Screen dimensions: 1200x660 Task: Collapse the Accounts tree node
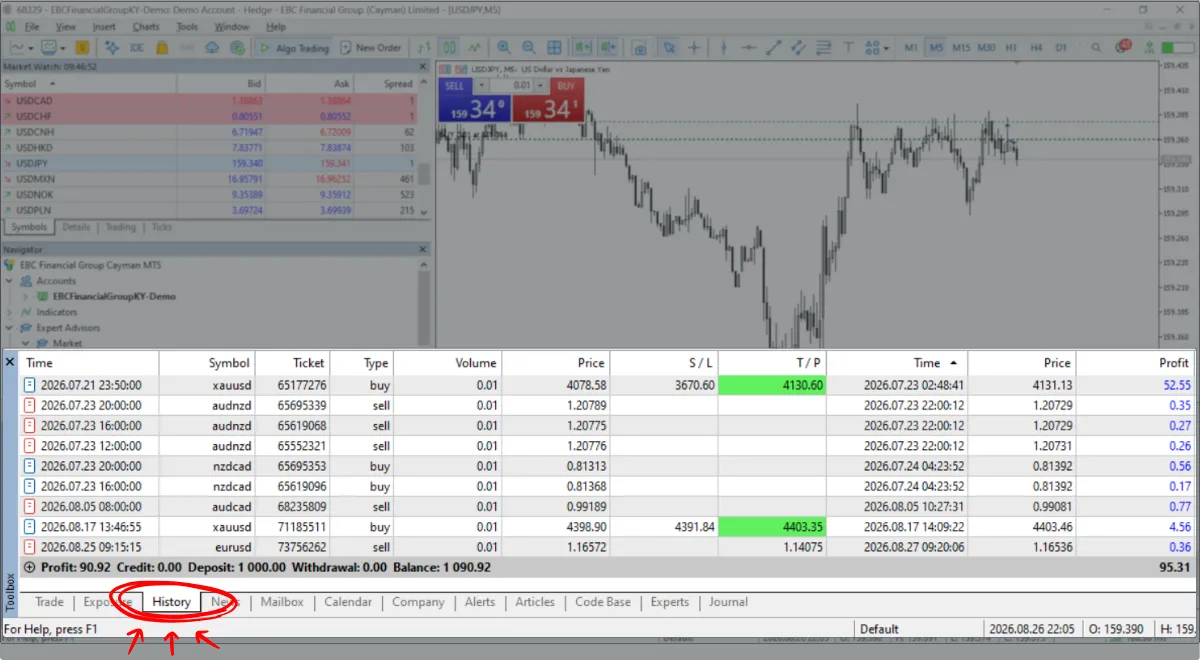[x=11, y=281]
